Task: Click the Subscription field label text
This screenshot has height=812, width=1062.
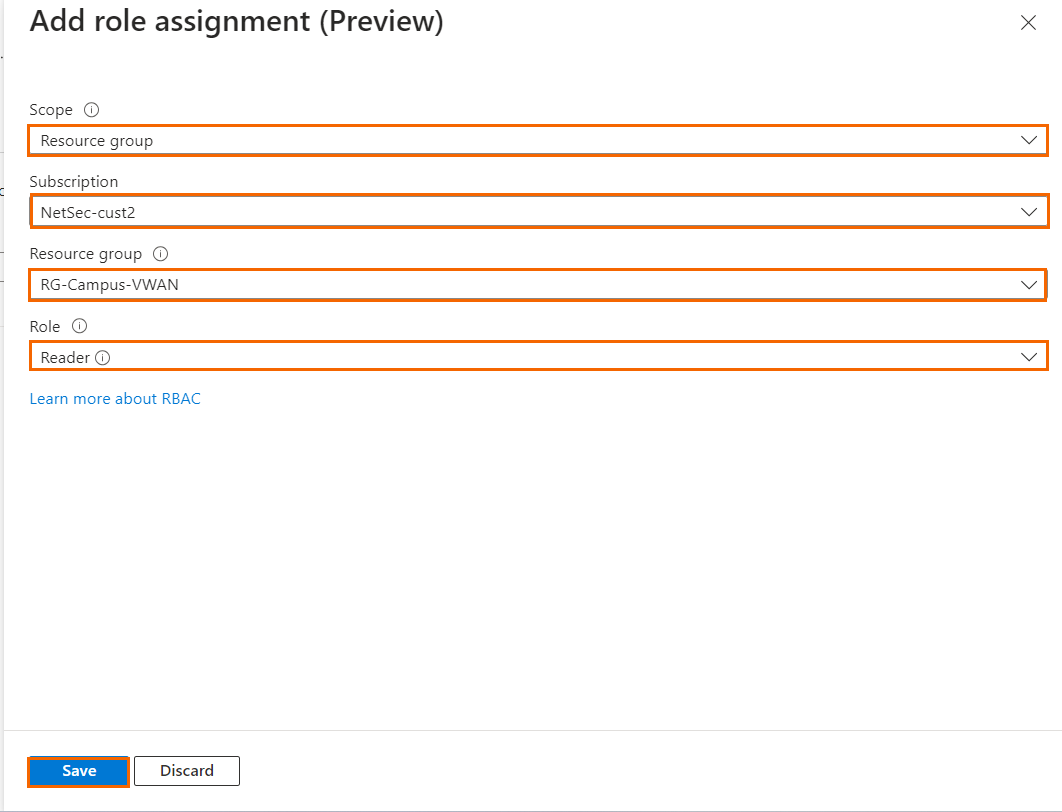Action: pos(74,182)
